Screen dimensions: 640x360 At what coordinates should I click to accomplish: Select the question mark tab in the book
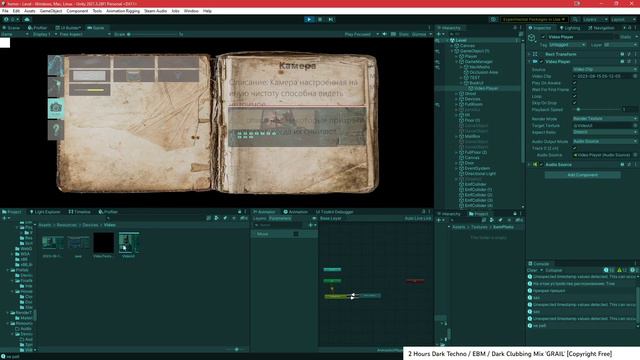(x=56, y=130)
